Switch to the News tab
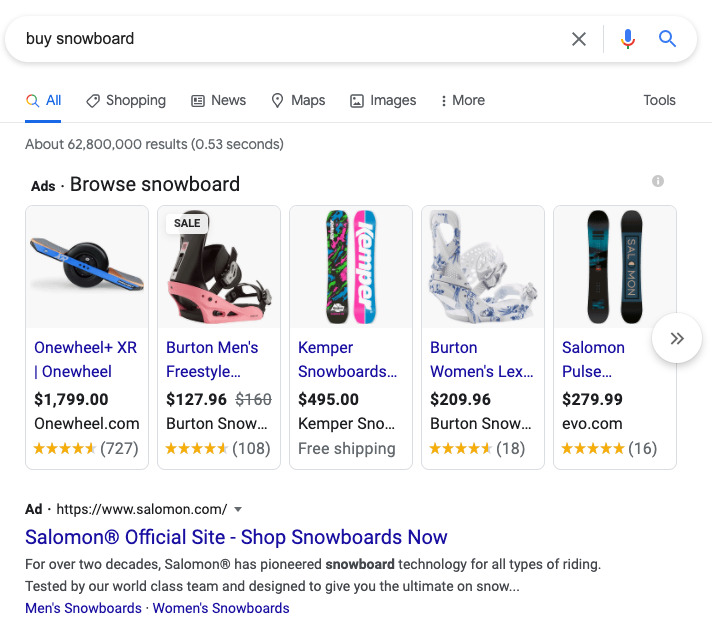The width and height of the screenshot is (712, 623). click(x=218, y=100)
